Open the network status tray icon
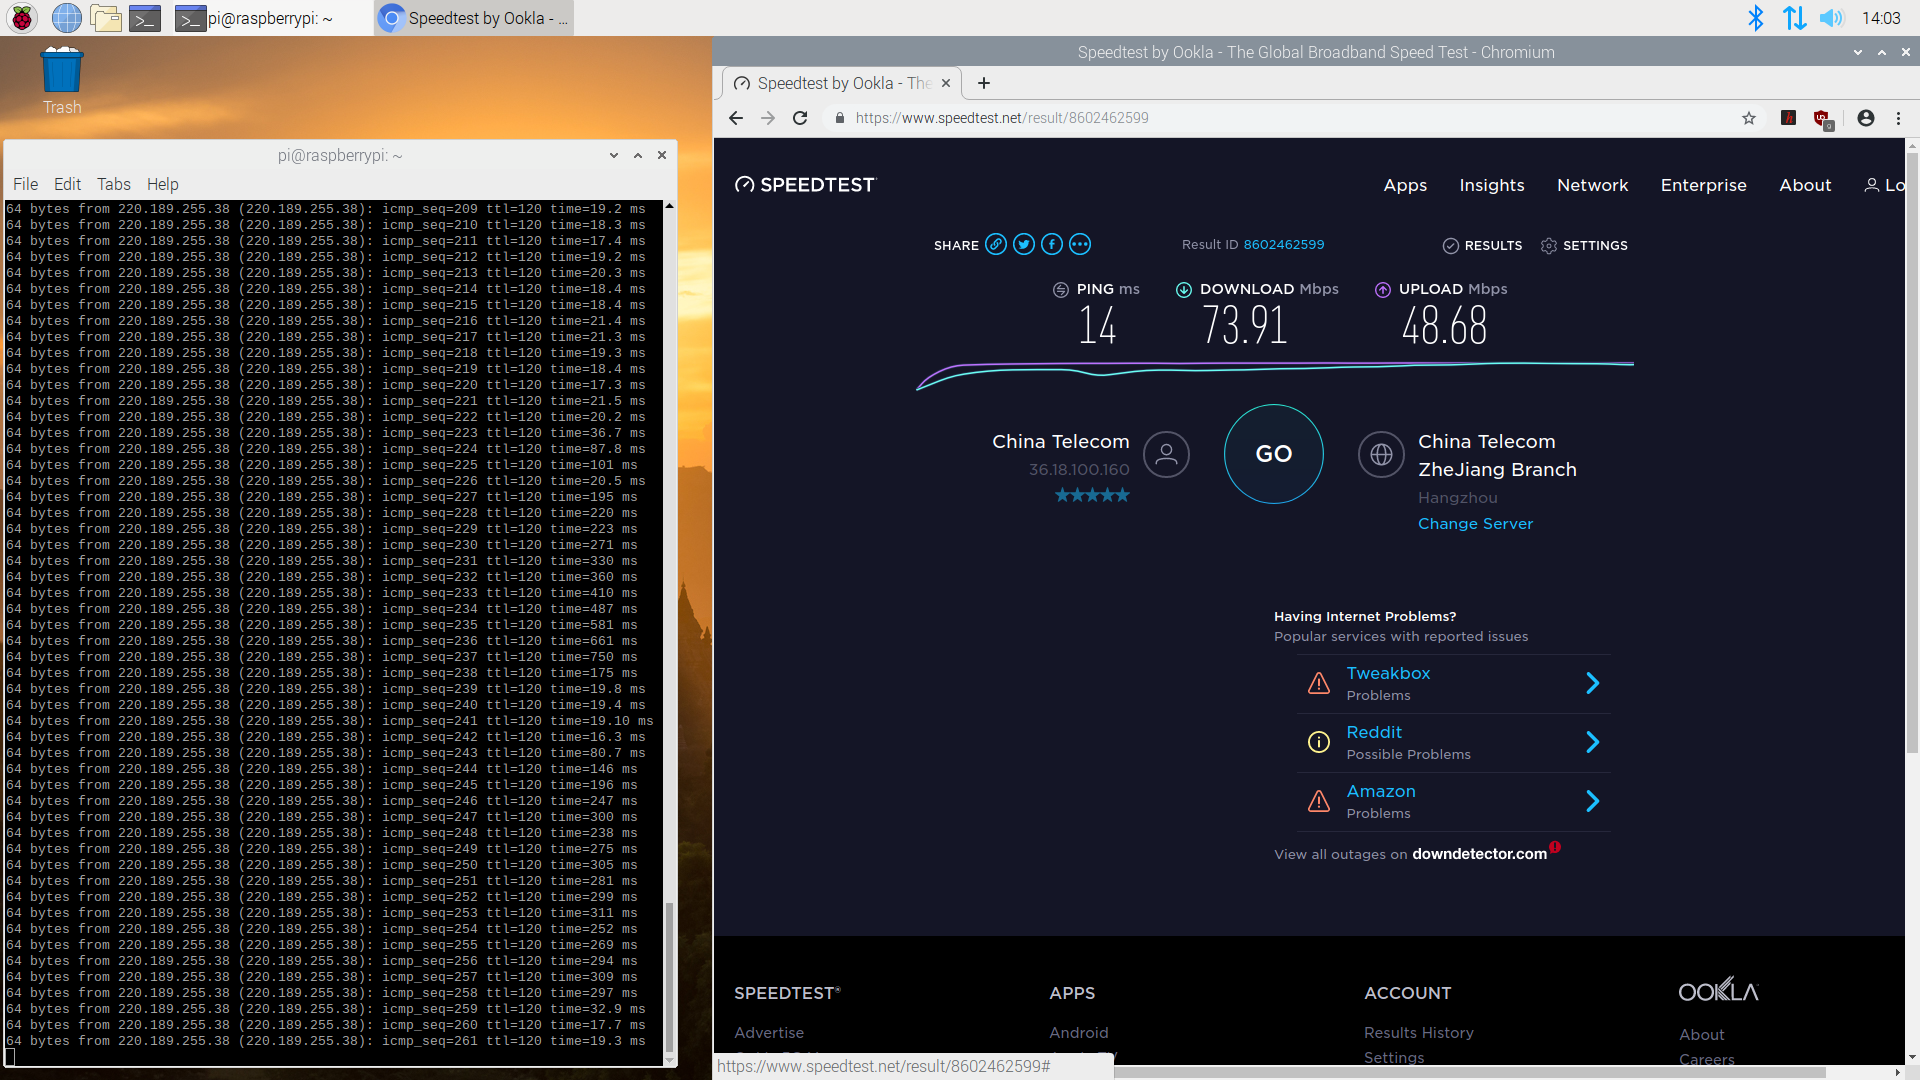Viewport: 1920px width, 1080px height. coord(1794,17)
